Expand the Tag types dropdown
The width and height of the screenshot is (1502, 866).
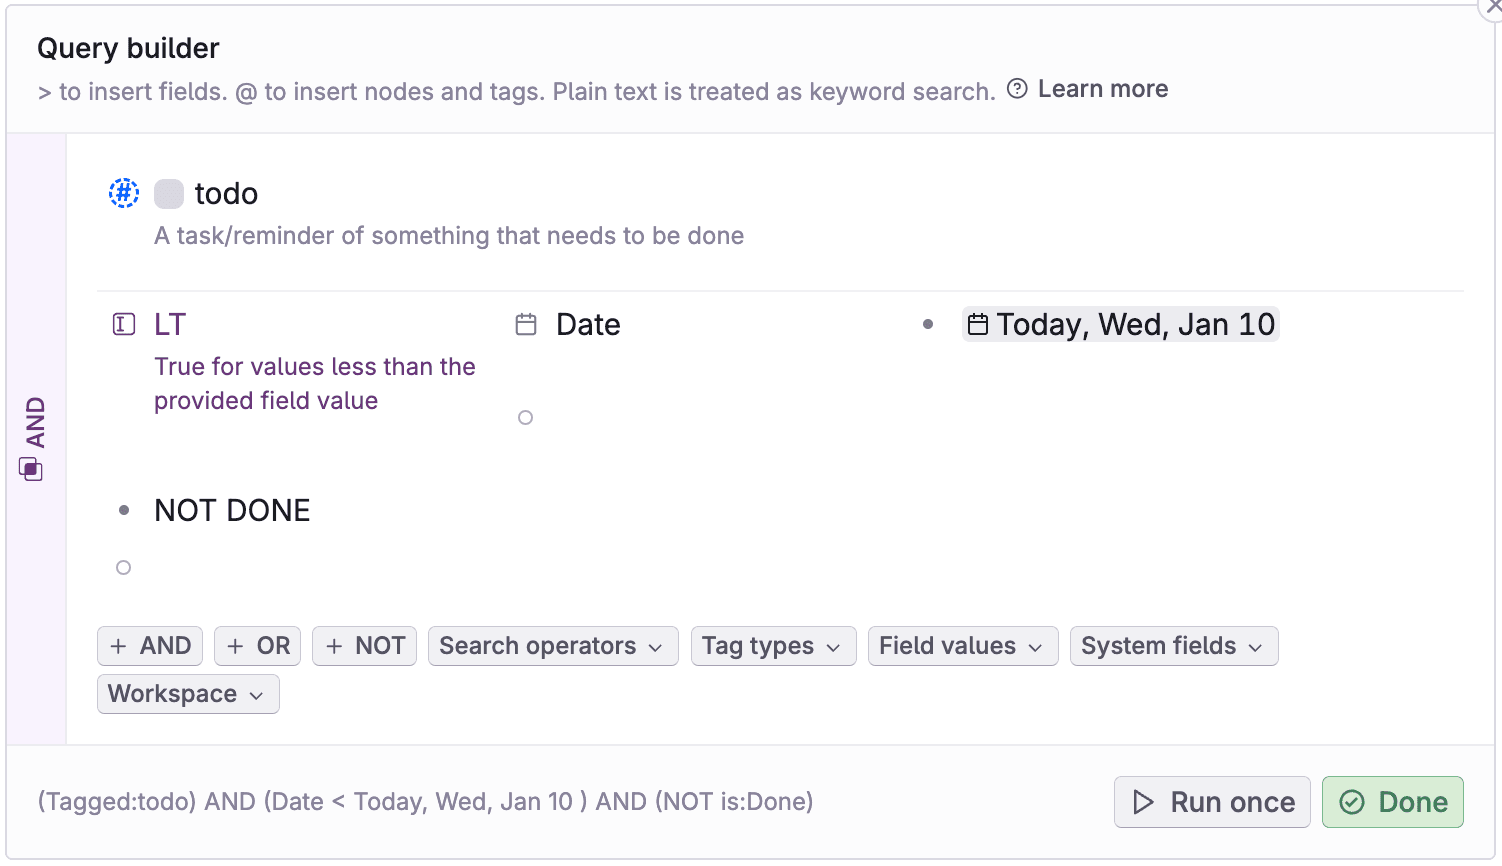tap(773, 646)
